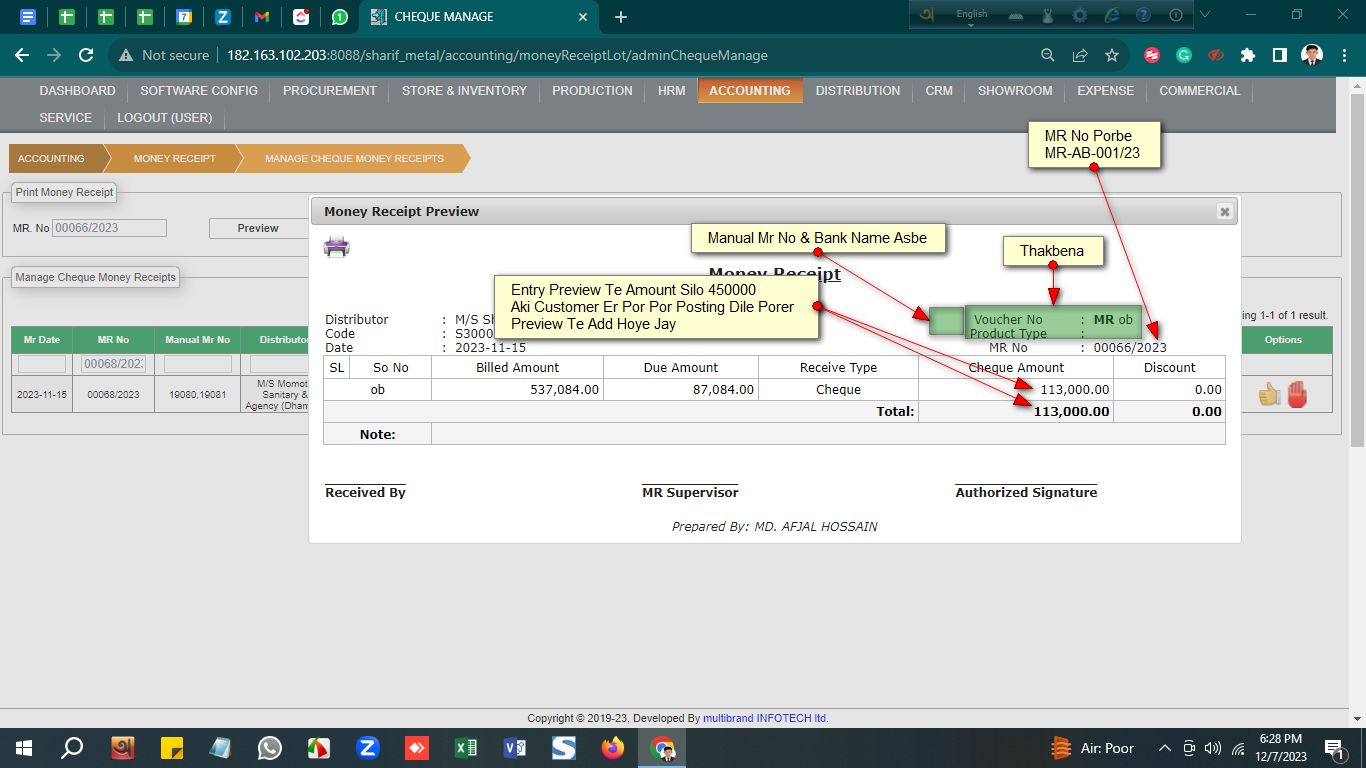Click MANAGE CHEQUE MONEY RECEIPTS breadcrumb
The image size is (1366, 768).
pos(354,158)
